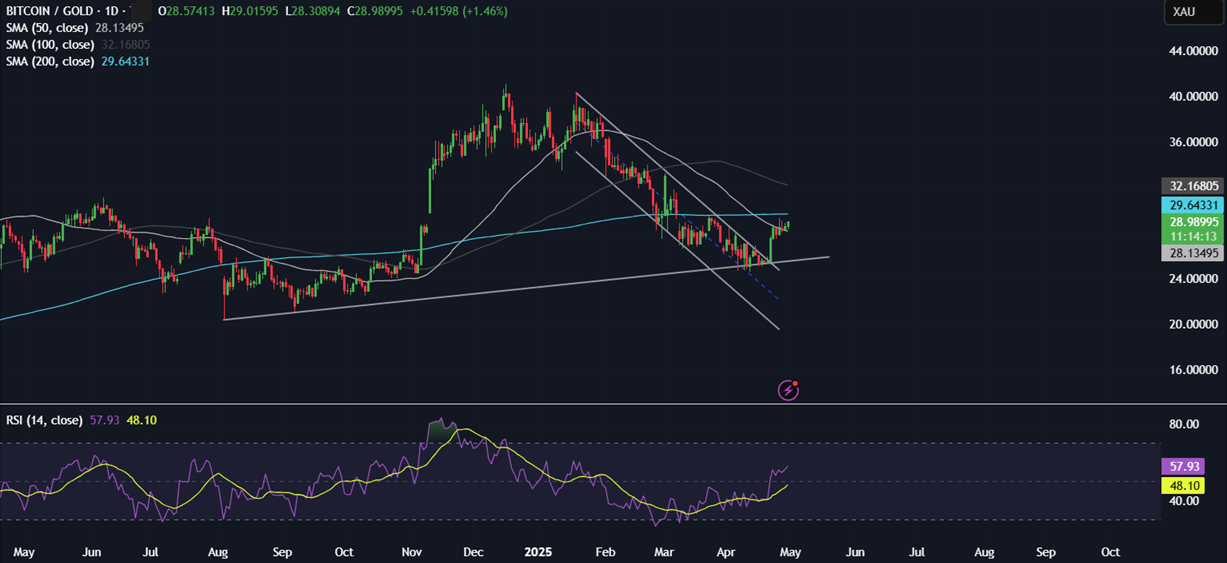Select the SMA (200, close) indicator legend

click(x=52, y=62)
